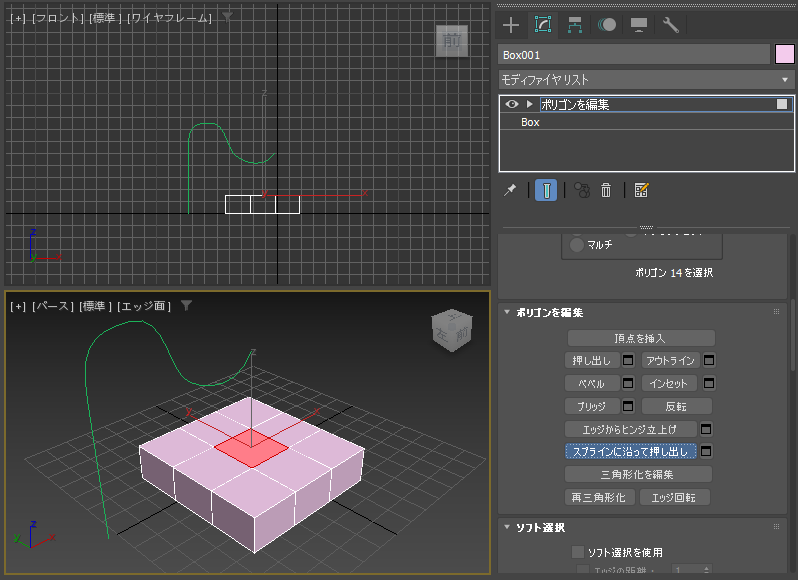
Task: Click the 押し出し button
Action: (592, 361)
